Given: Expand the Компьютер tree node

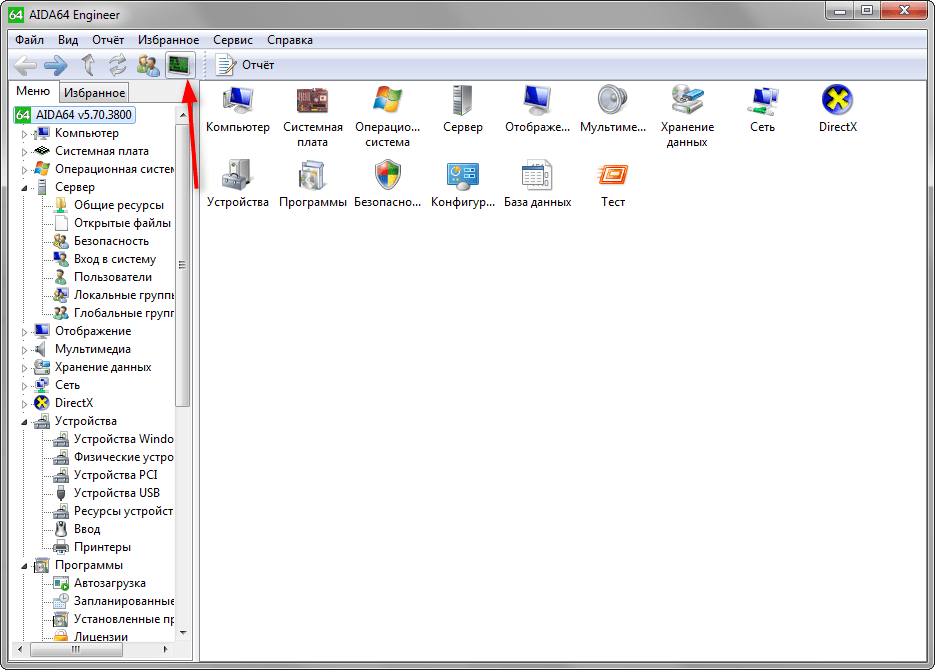Looking at the screenshot, I should 25,134.
